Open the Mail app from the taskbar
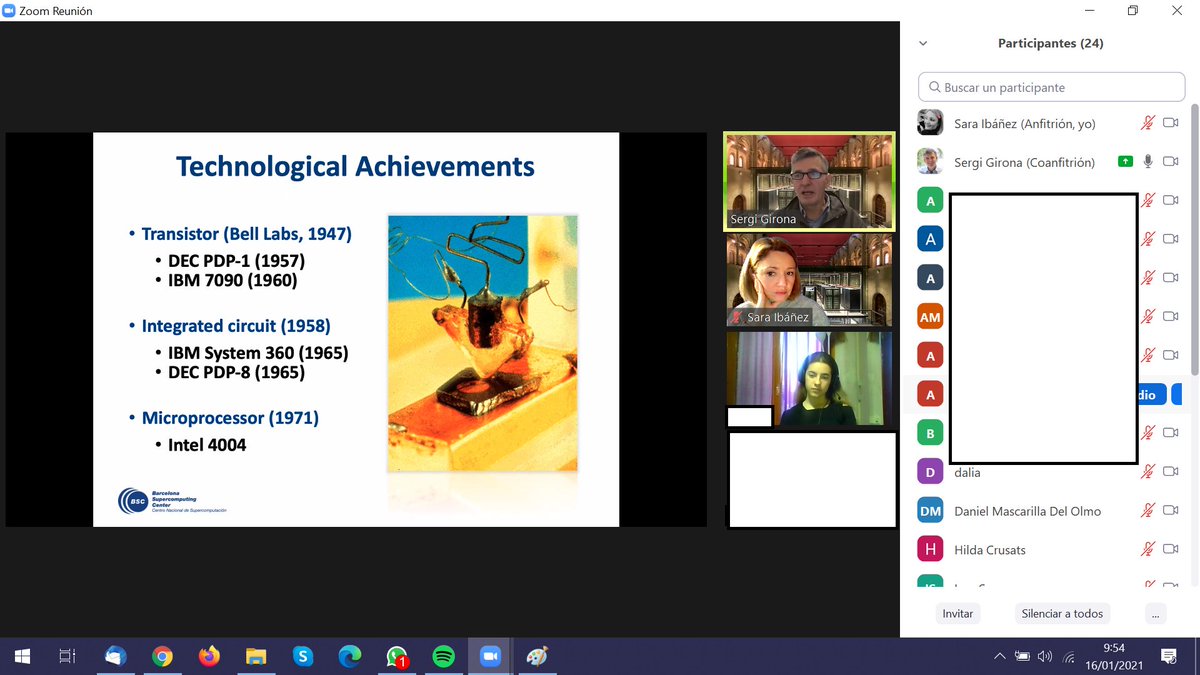The height and width of the screenshot is (675, 1200). 116,657
